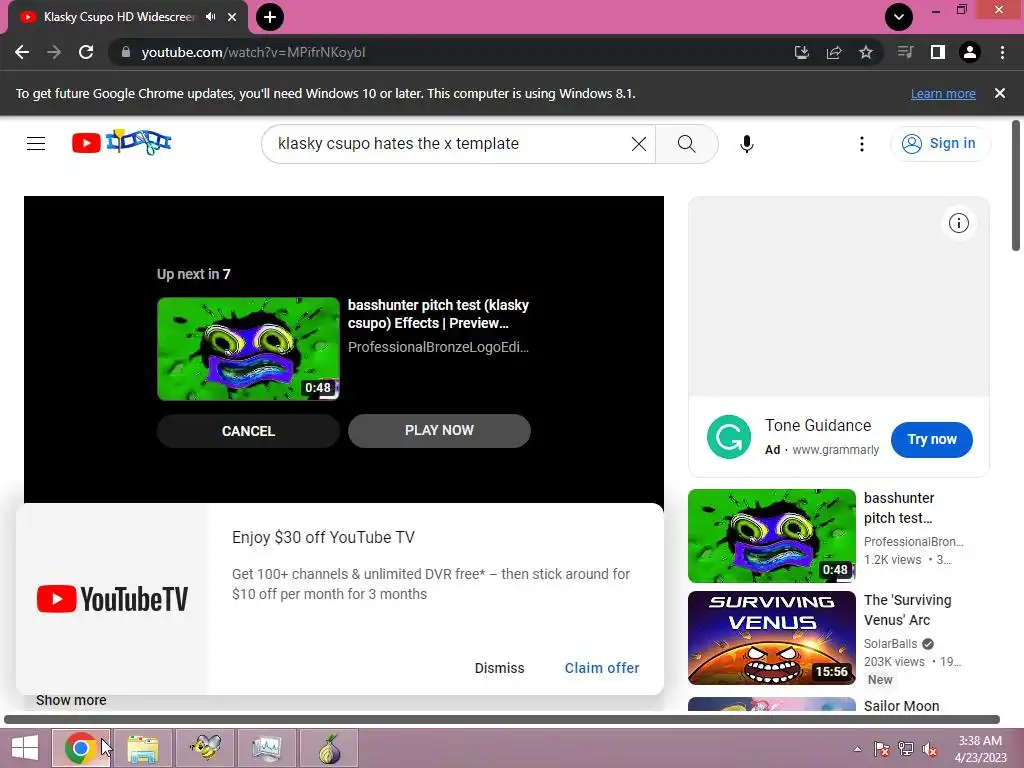The image size is (1024, 768).
Task: Play next video now
Action: tap(439, 430)
